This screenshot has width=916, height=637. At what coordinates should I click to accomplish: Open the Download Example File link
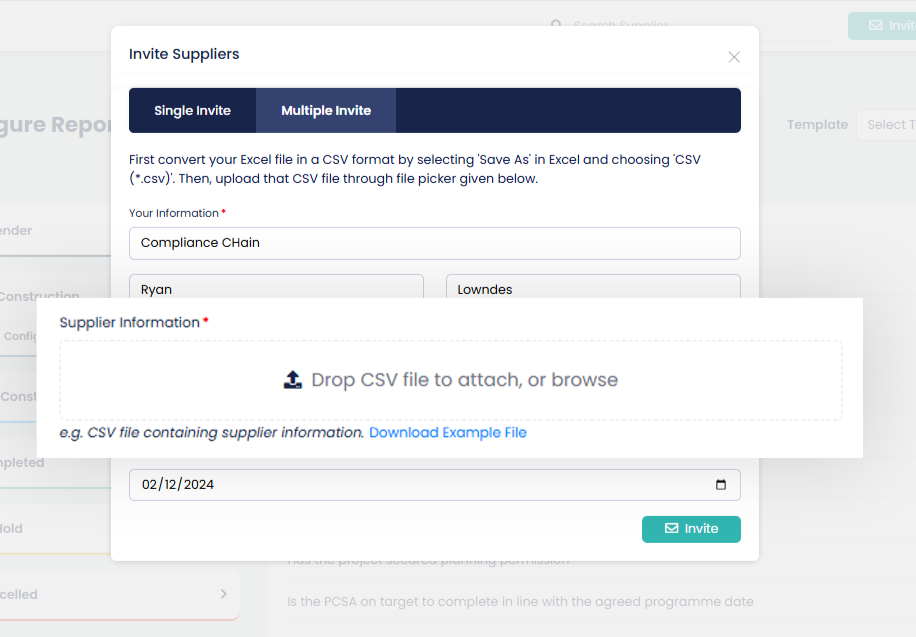click(448, 432)
